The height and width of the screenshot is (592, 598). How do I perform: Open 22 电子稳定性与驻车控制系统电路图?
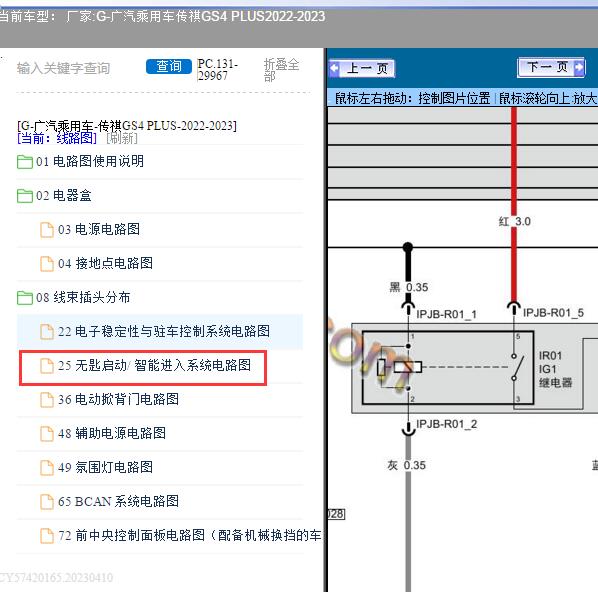(x=164, y=331)
